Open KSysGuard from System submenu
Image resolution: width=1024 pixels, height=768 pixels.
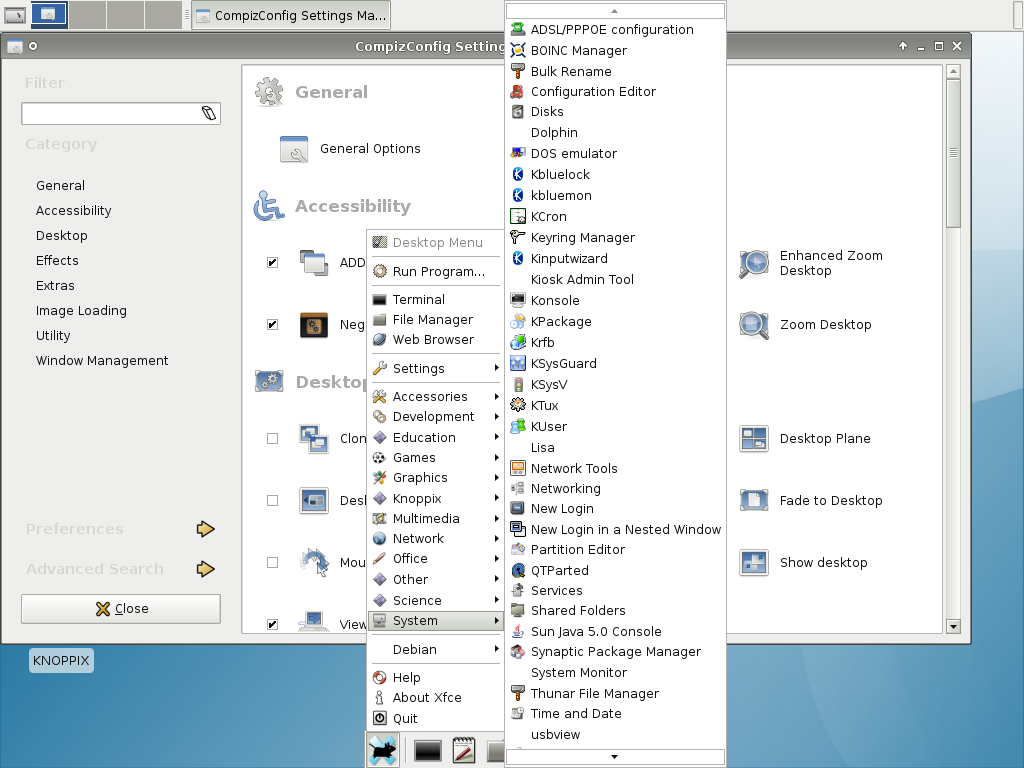click(x=615, y=364)
